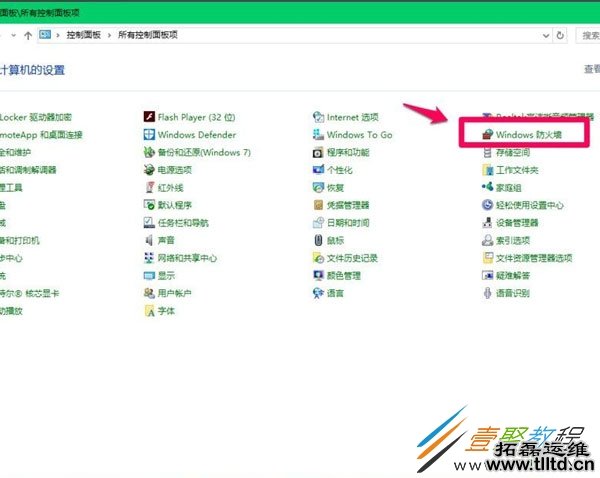Click the 语言 language icon

pos(318,293)
